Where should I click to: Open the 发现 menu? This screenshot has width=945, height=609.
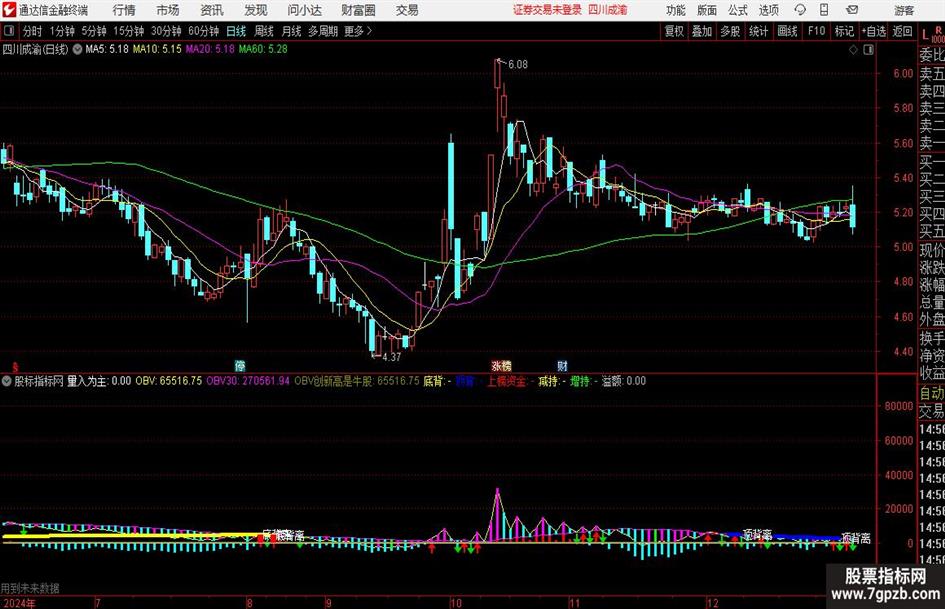[256, 10]
